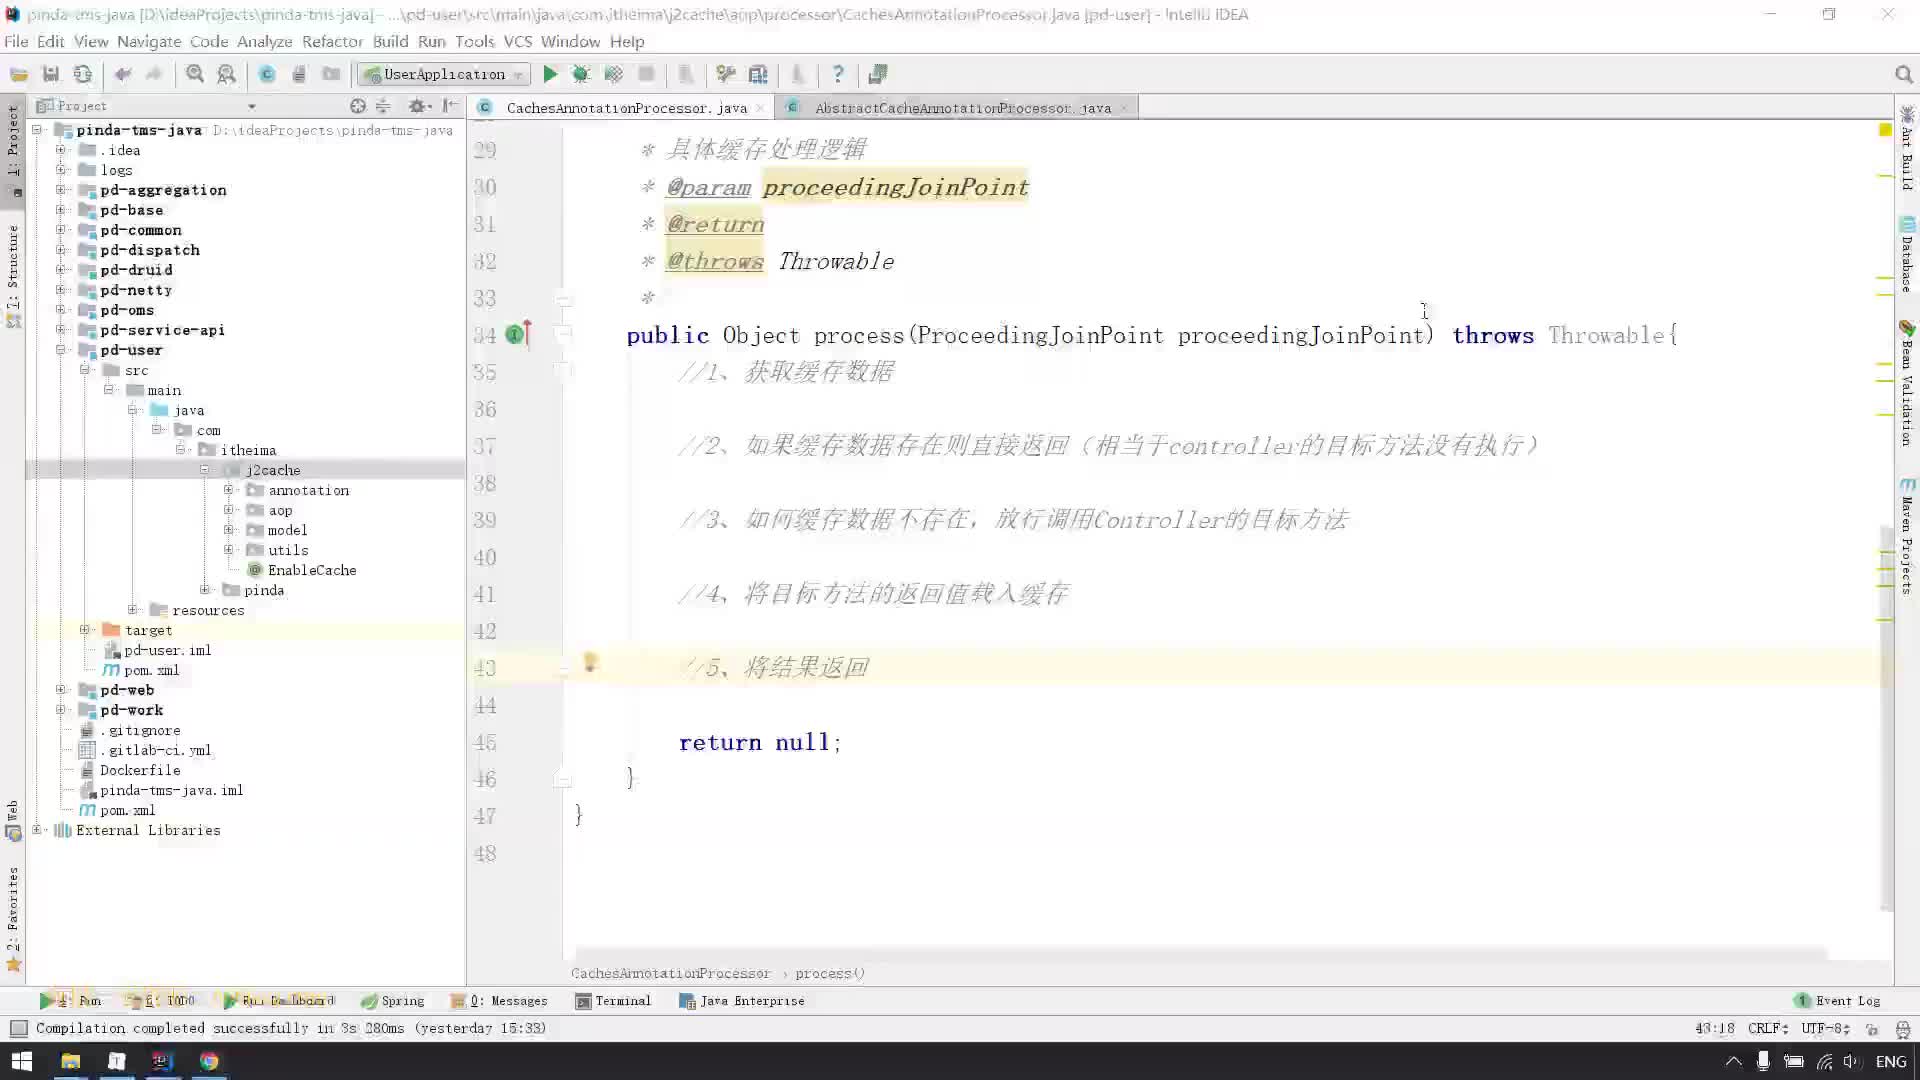Open the Maven Projects side panel
The width and height of the screenshot is (1920, 1080).
click(1907, 535)
